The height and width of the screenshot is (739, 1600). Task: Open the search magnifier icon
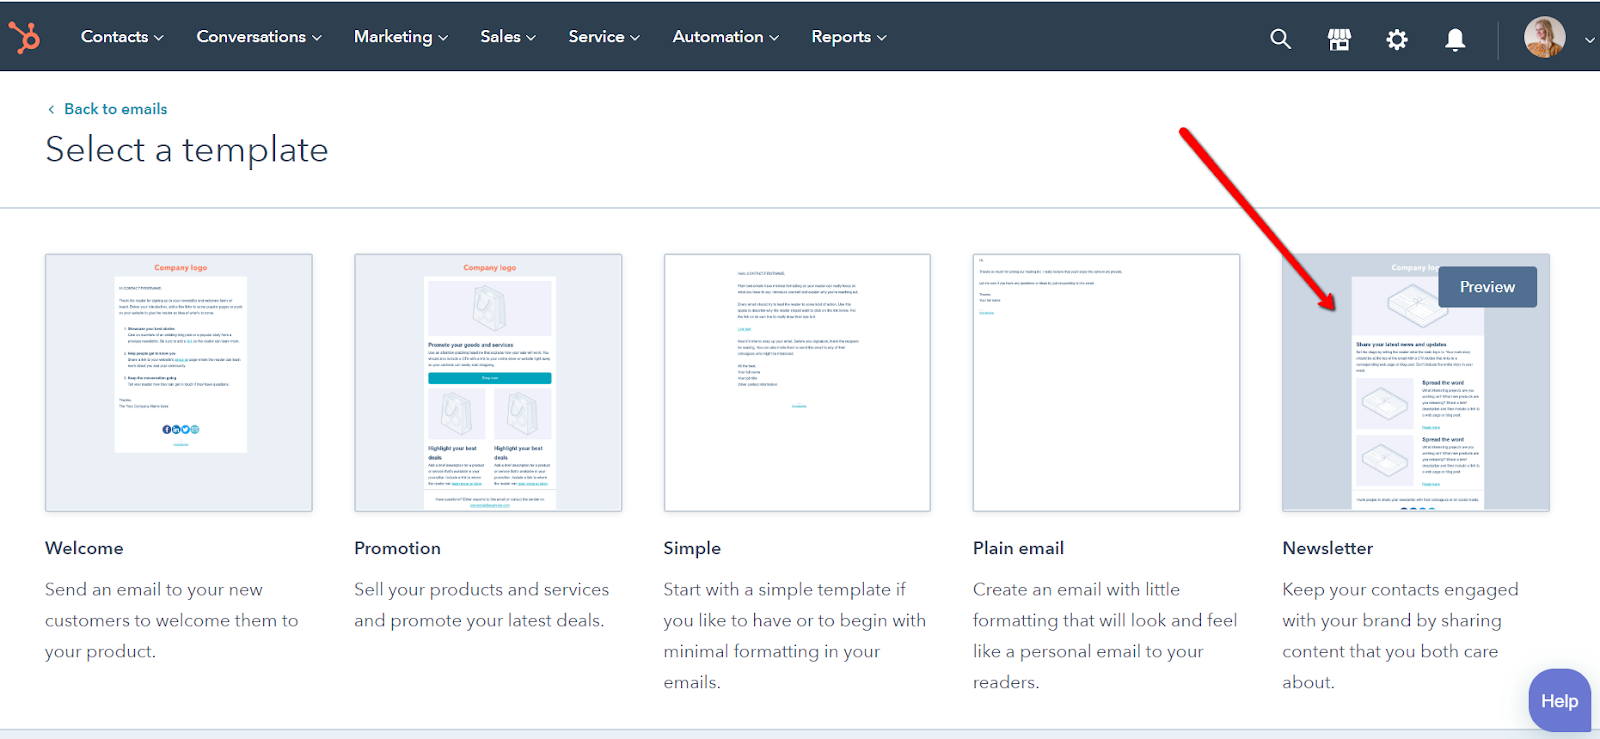(x=1280, y=39)
